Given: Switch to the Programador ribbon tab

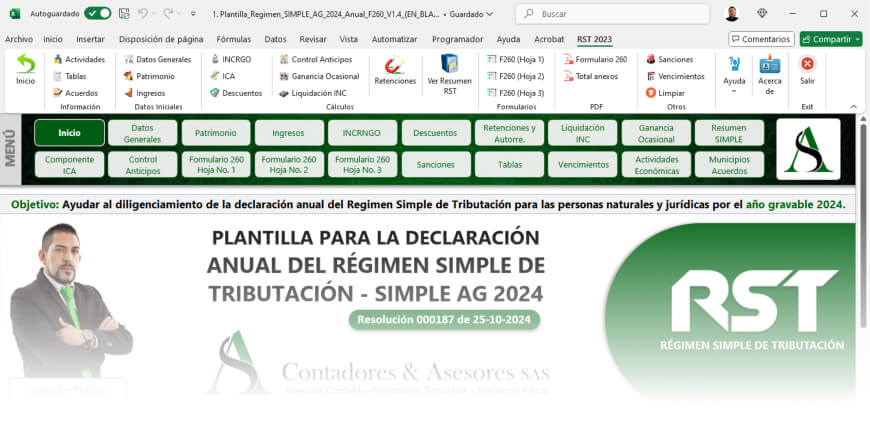Looking at the screenshot, I should click(x=457, y=39).
